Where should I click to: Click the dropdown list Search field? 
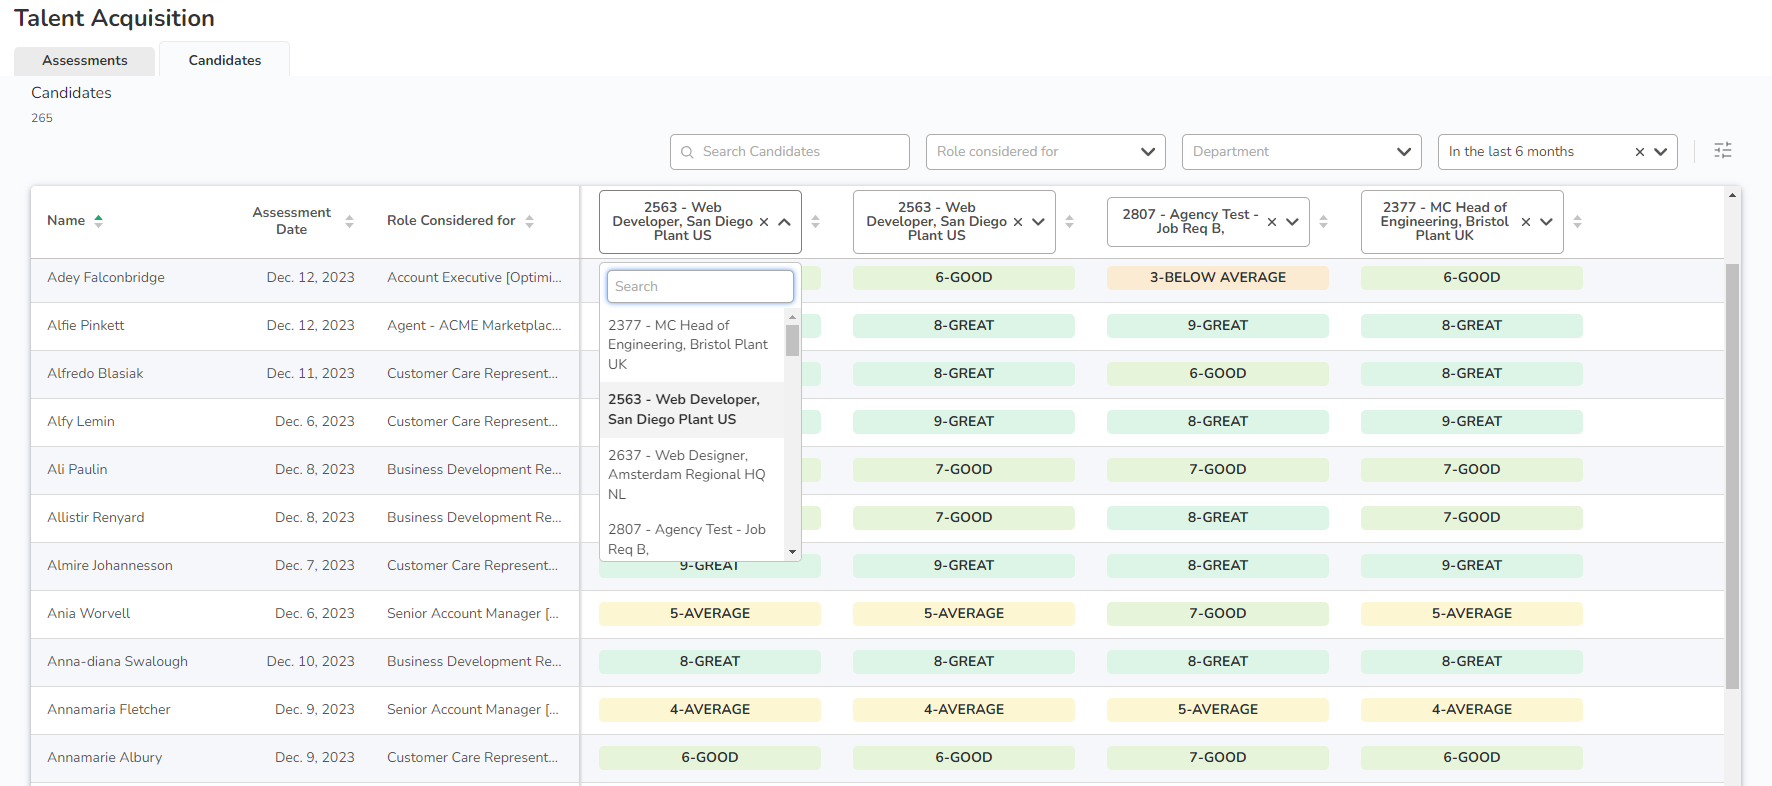tap(700, 287)
